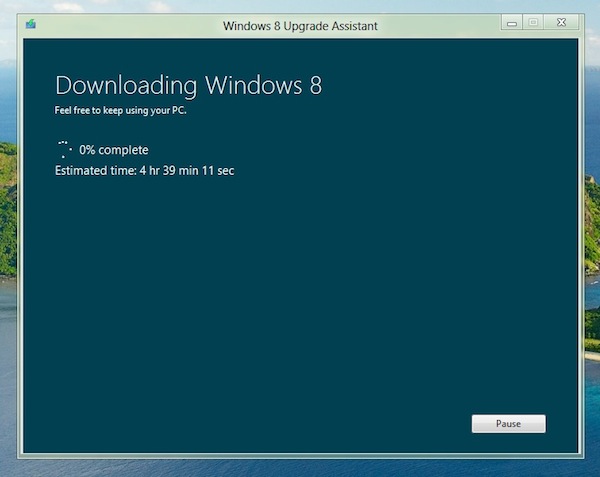Click the "0% complete" progress text
600x477 pixels.
(x=114, y=150)
